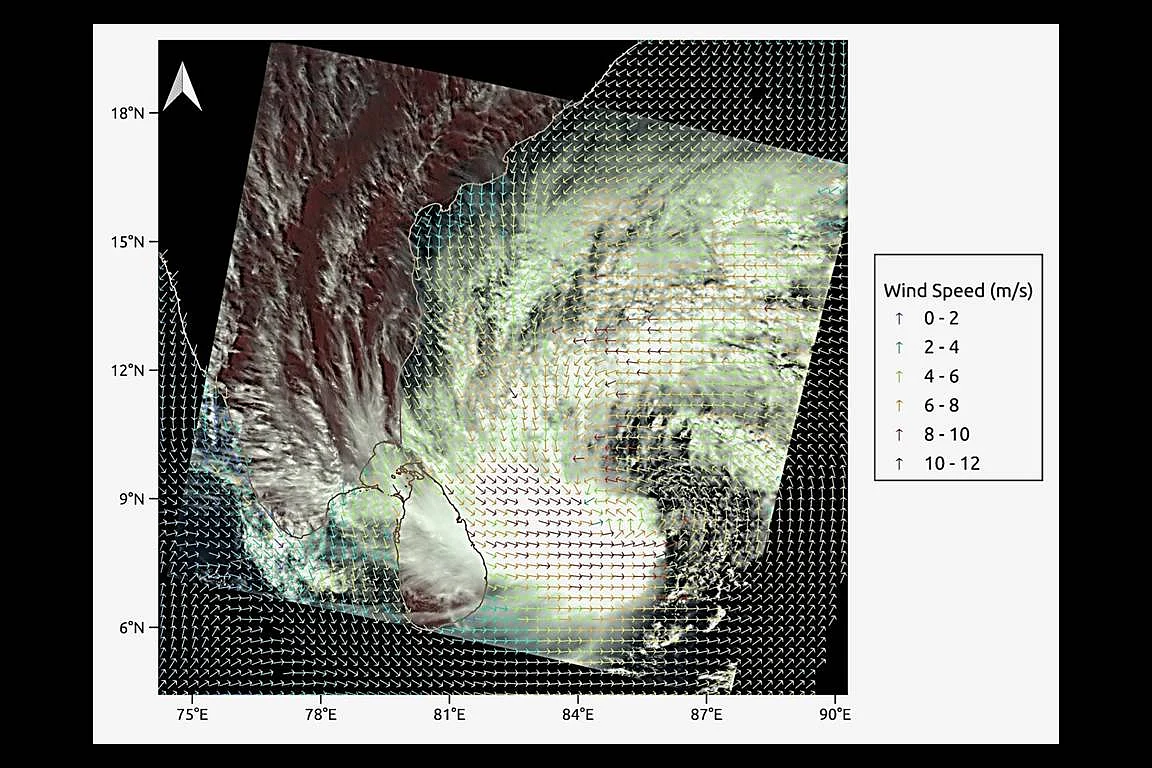The width and height of the screenshot is (1152, 768).
Task: Click the 4 - 6 wind speed arrow symbol
Action: coord(899,376)
